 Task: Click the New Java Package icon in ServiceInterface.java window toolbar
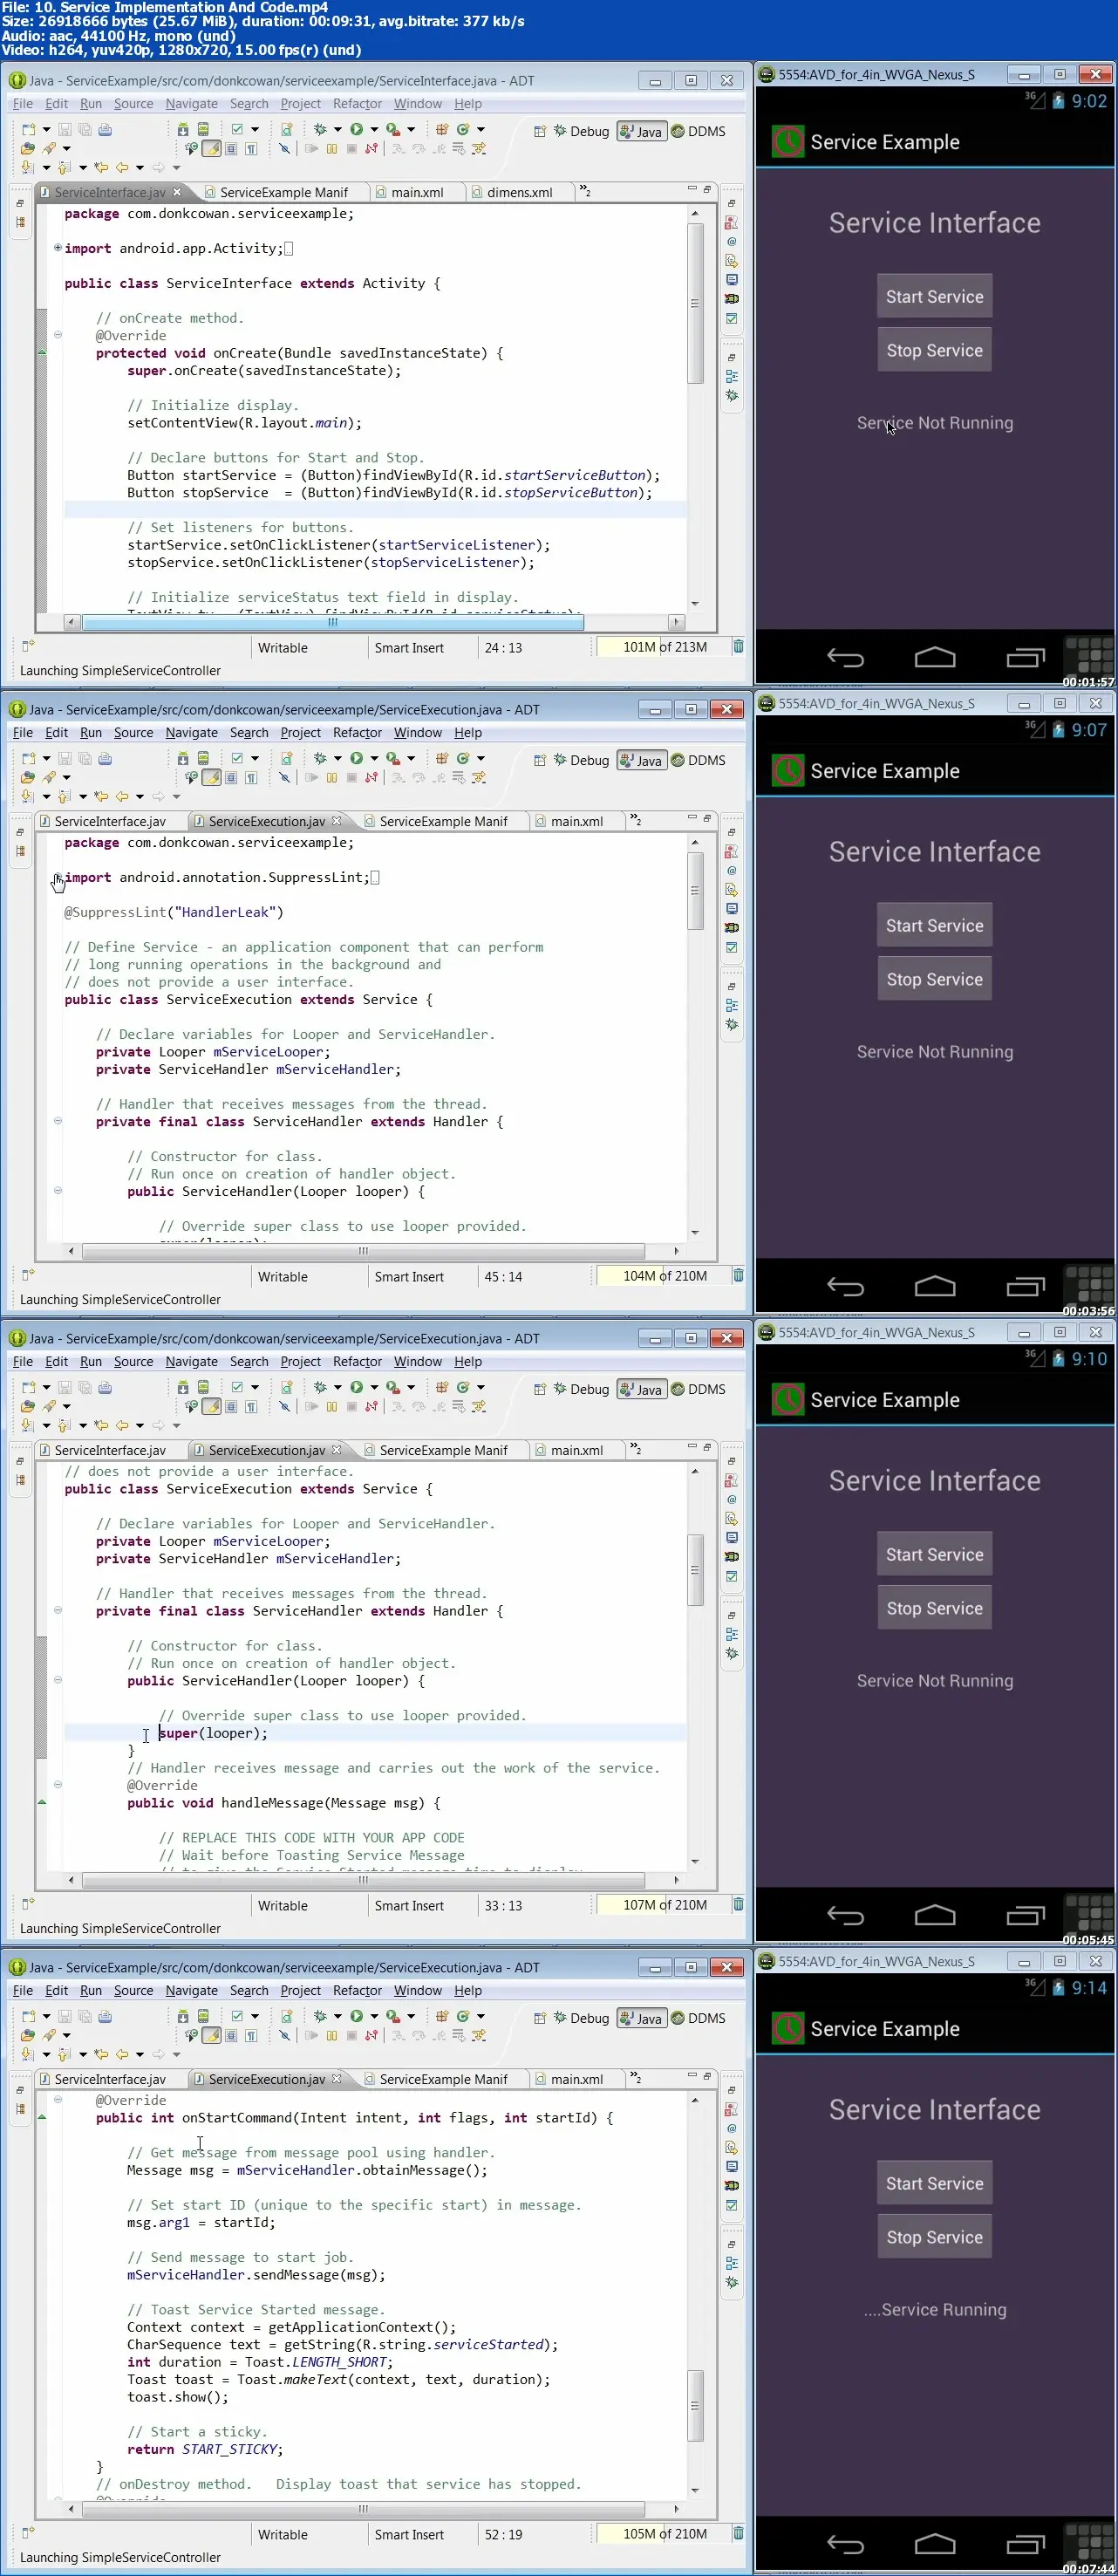pyautogui.click(x=441, y=129)
